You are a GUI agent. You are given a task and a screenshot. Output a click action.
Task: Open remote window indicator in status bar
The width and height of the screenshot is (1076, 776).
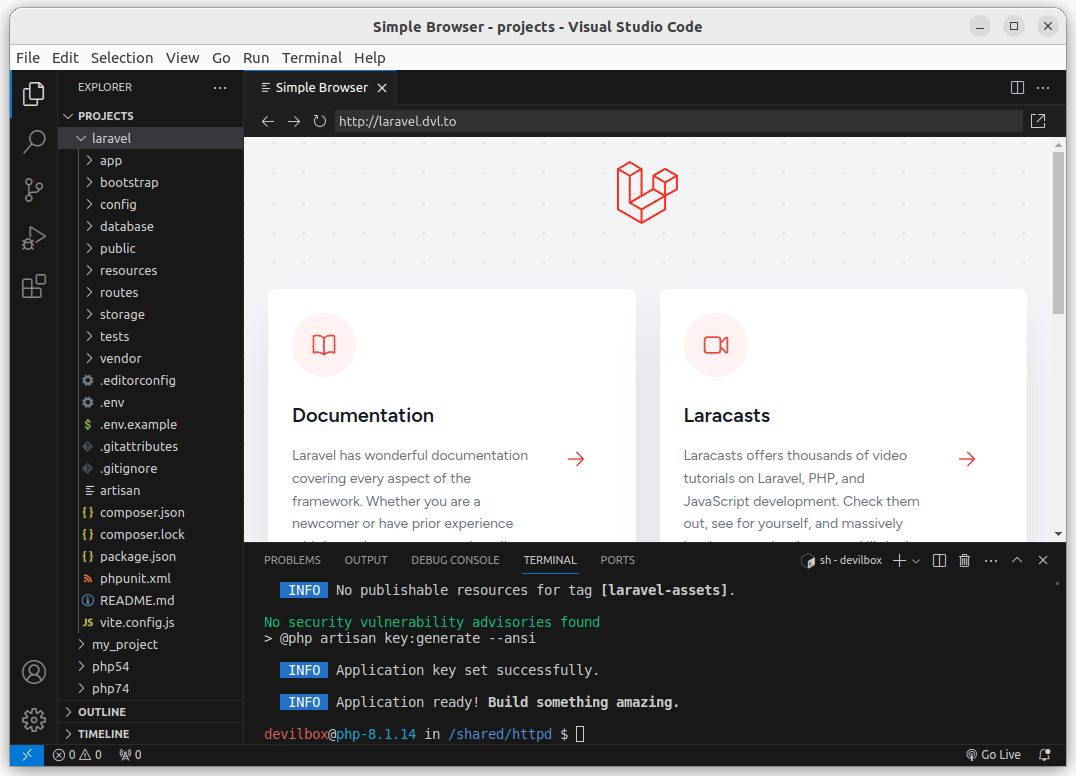point(27,755)
